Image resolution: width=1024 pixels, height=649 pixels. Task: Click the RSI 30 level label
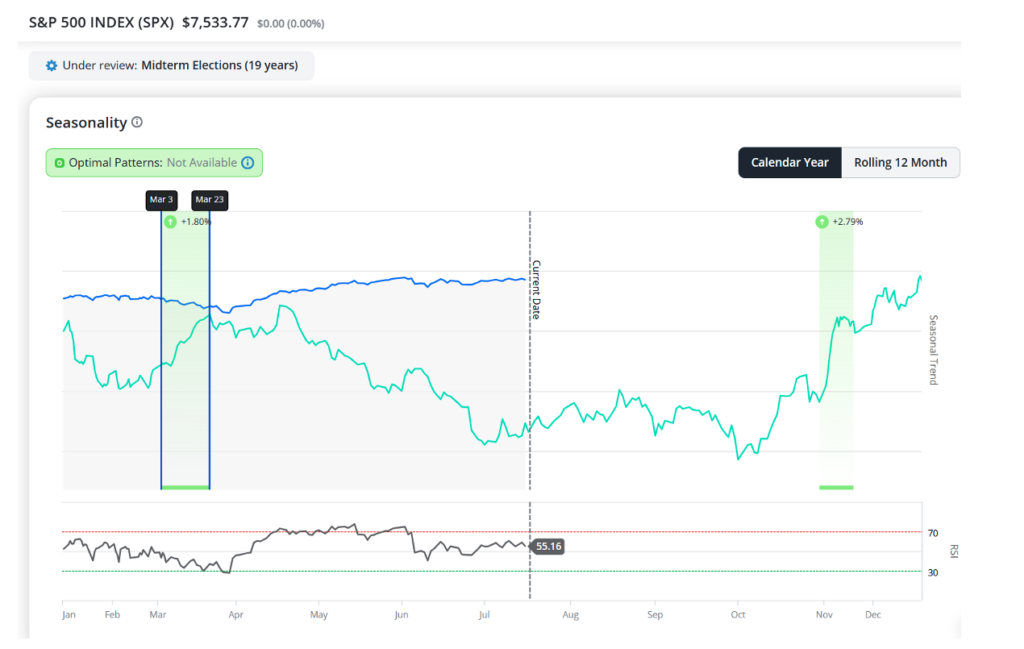click(x=933, y=573)
